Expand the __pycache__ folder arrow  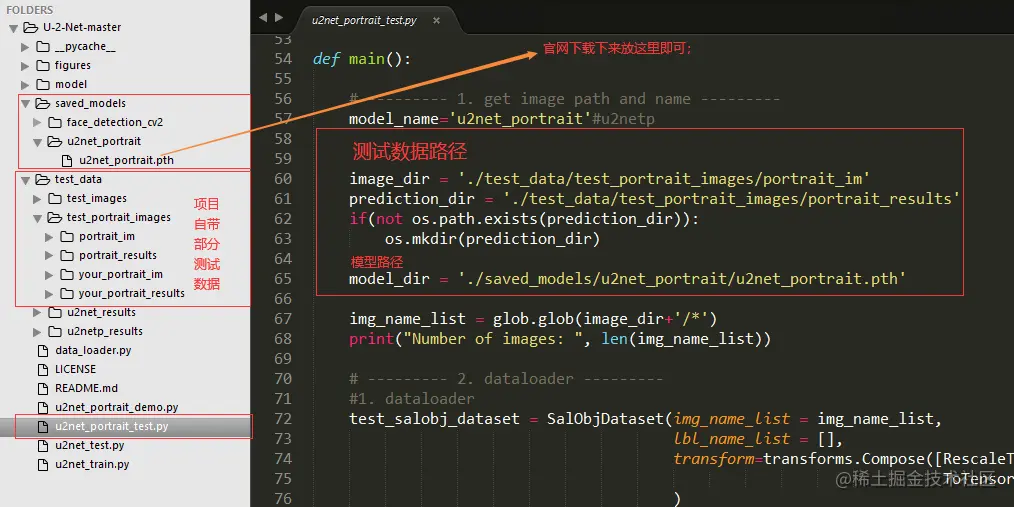(25, 47)
